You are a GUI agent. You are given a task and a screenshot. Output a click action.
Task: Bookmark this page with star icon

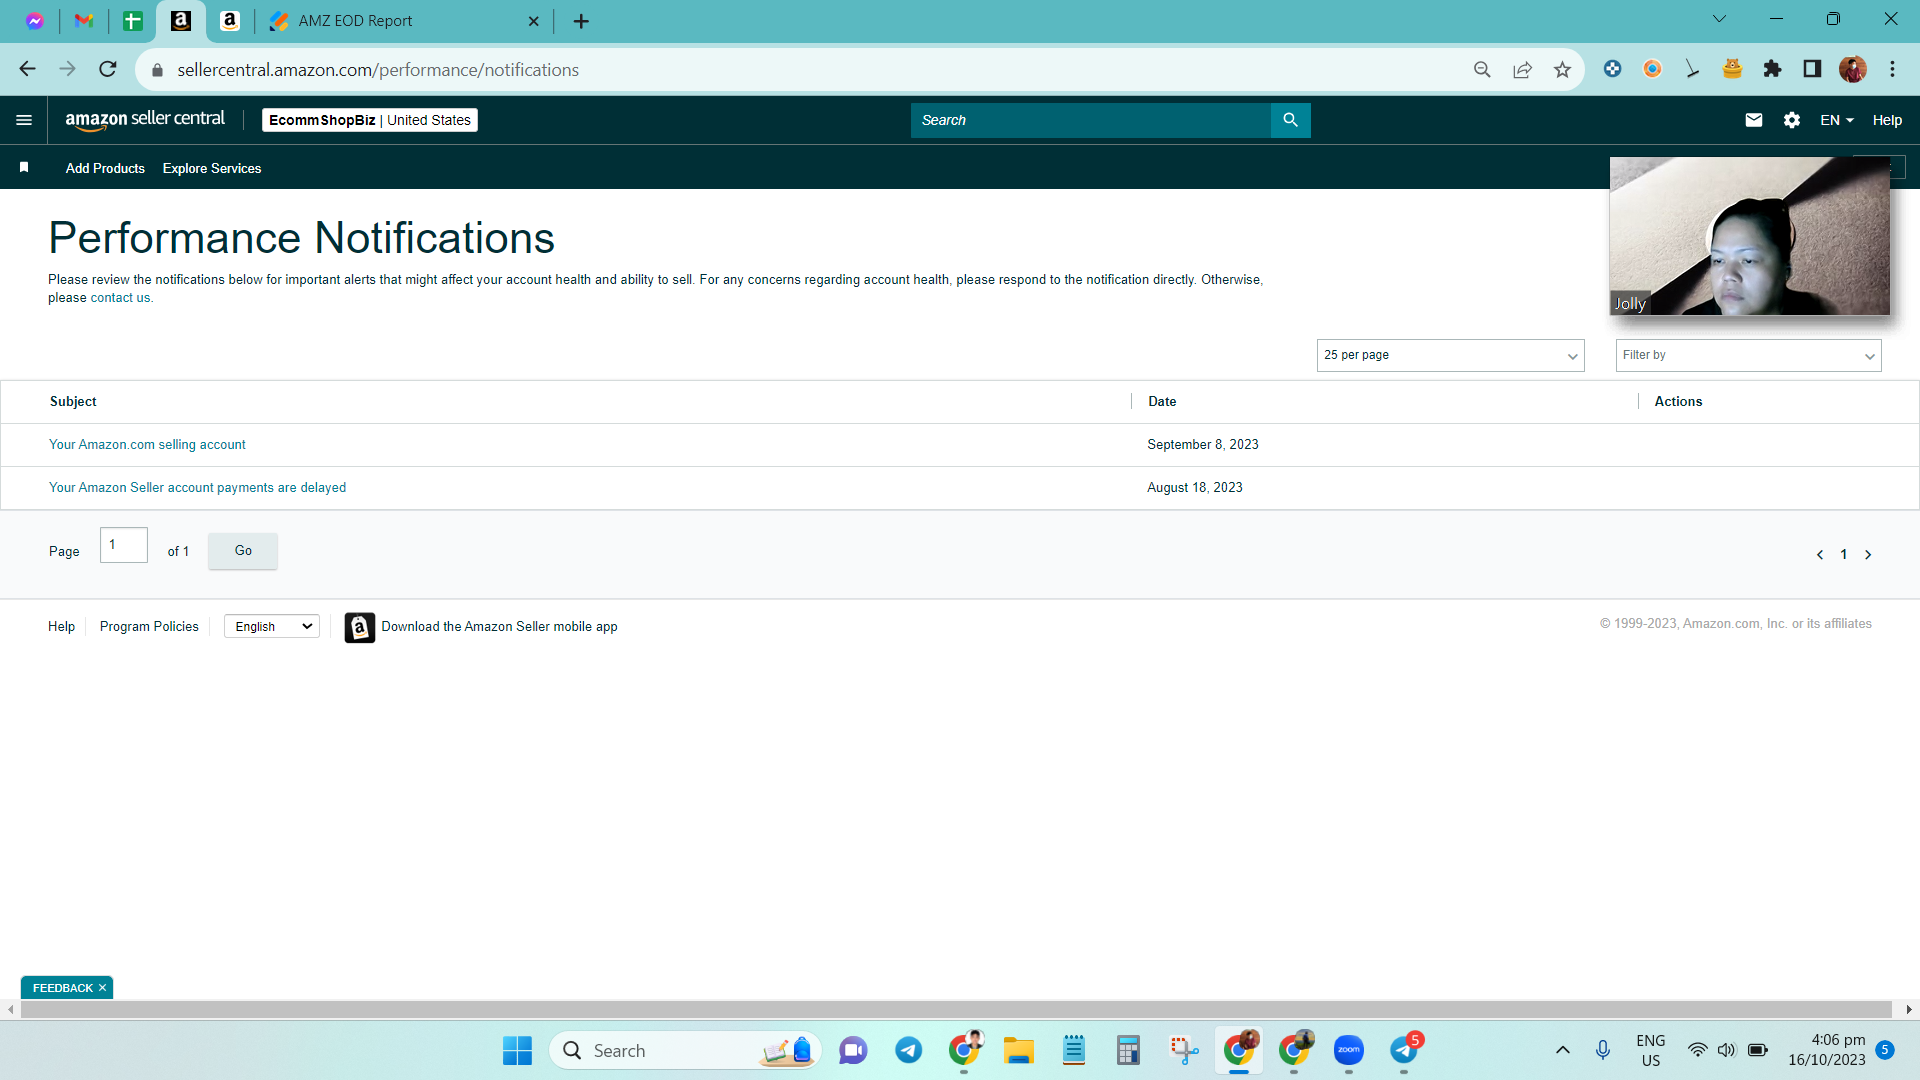[1562, 70]
